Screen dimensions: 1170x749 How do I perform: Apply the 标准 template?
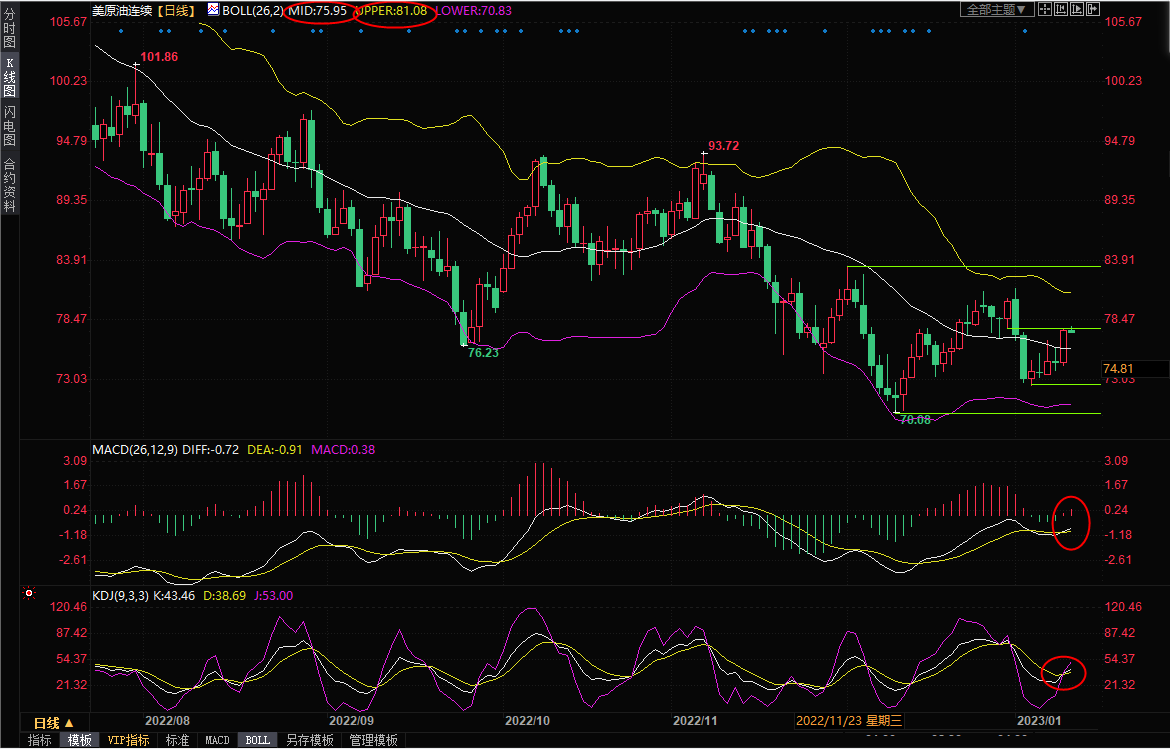177,741
